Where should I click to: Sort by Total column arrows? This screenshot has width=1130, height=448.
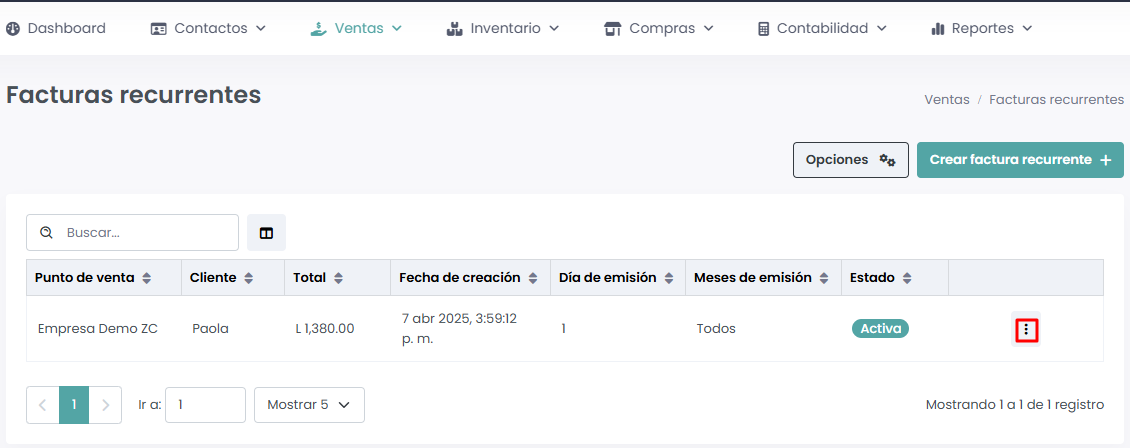coord(339,278)
